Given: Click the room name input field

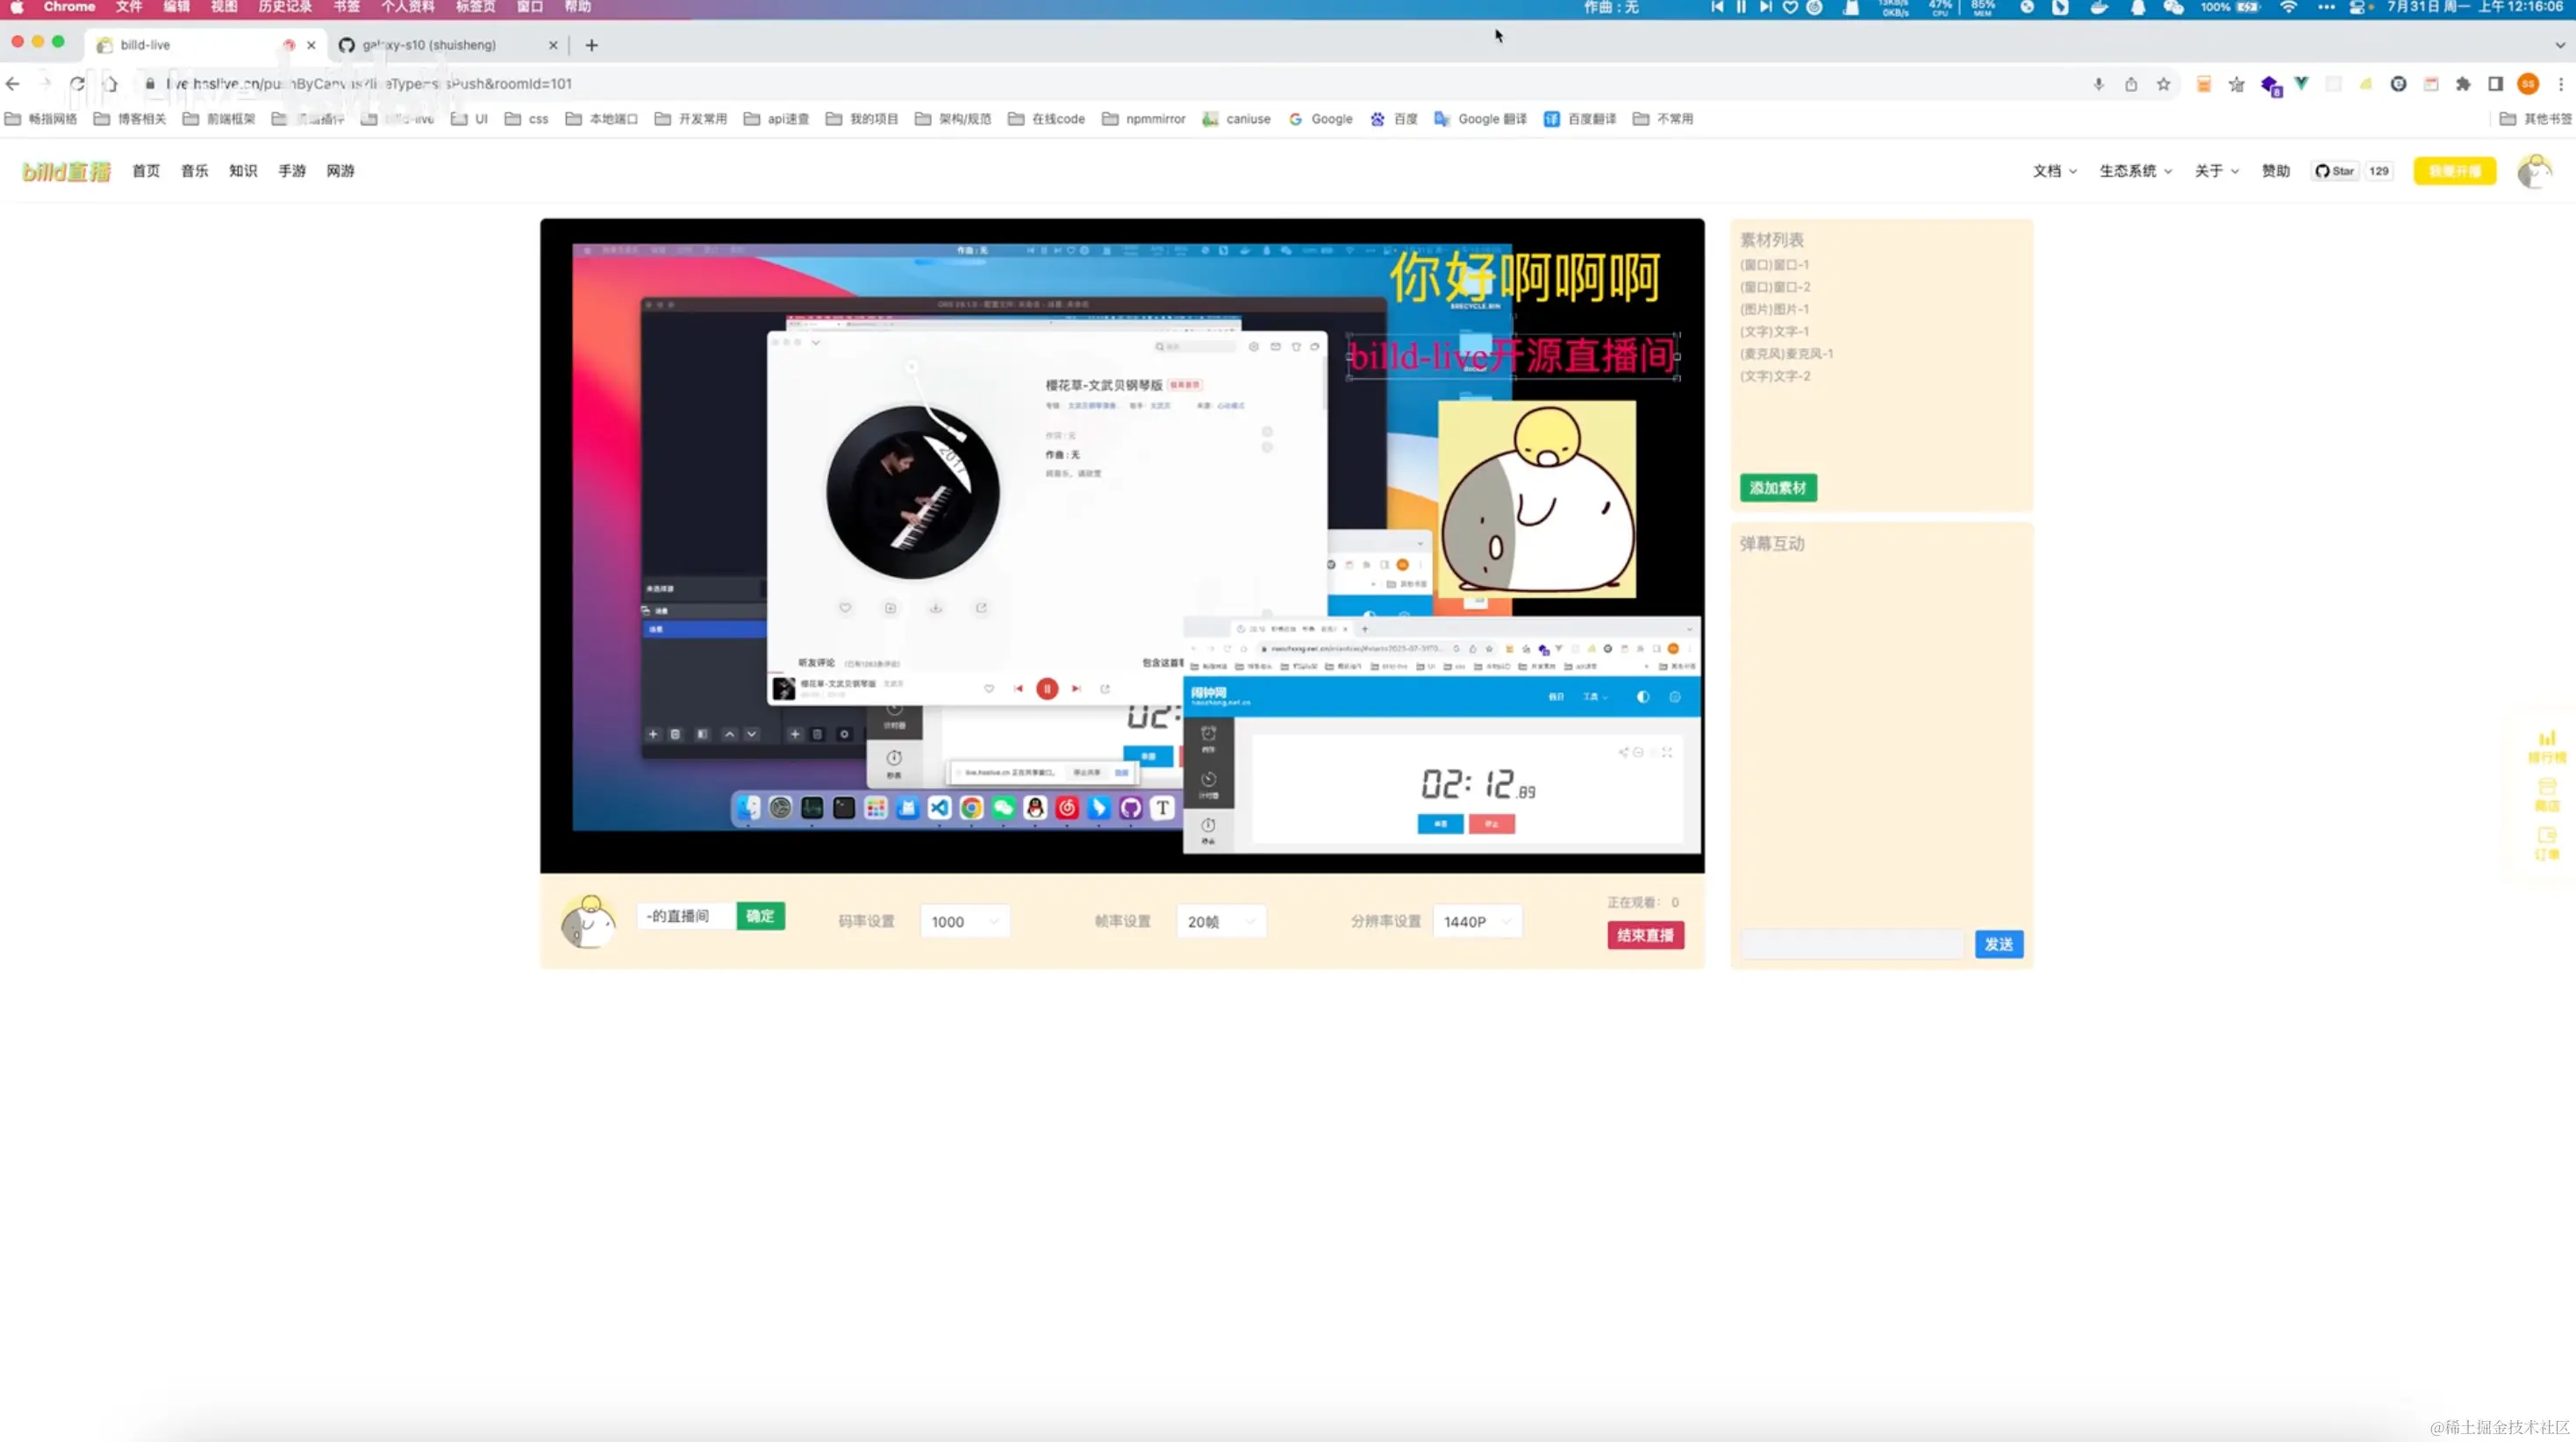Looking at the screenshot, I should pos(687,916).
